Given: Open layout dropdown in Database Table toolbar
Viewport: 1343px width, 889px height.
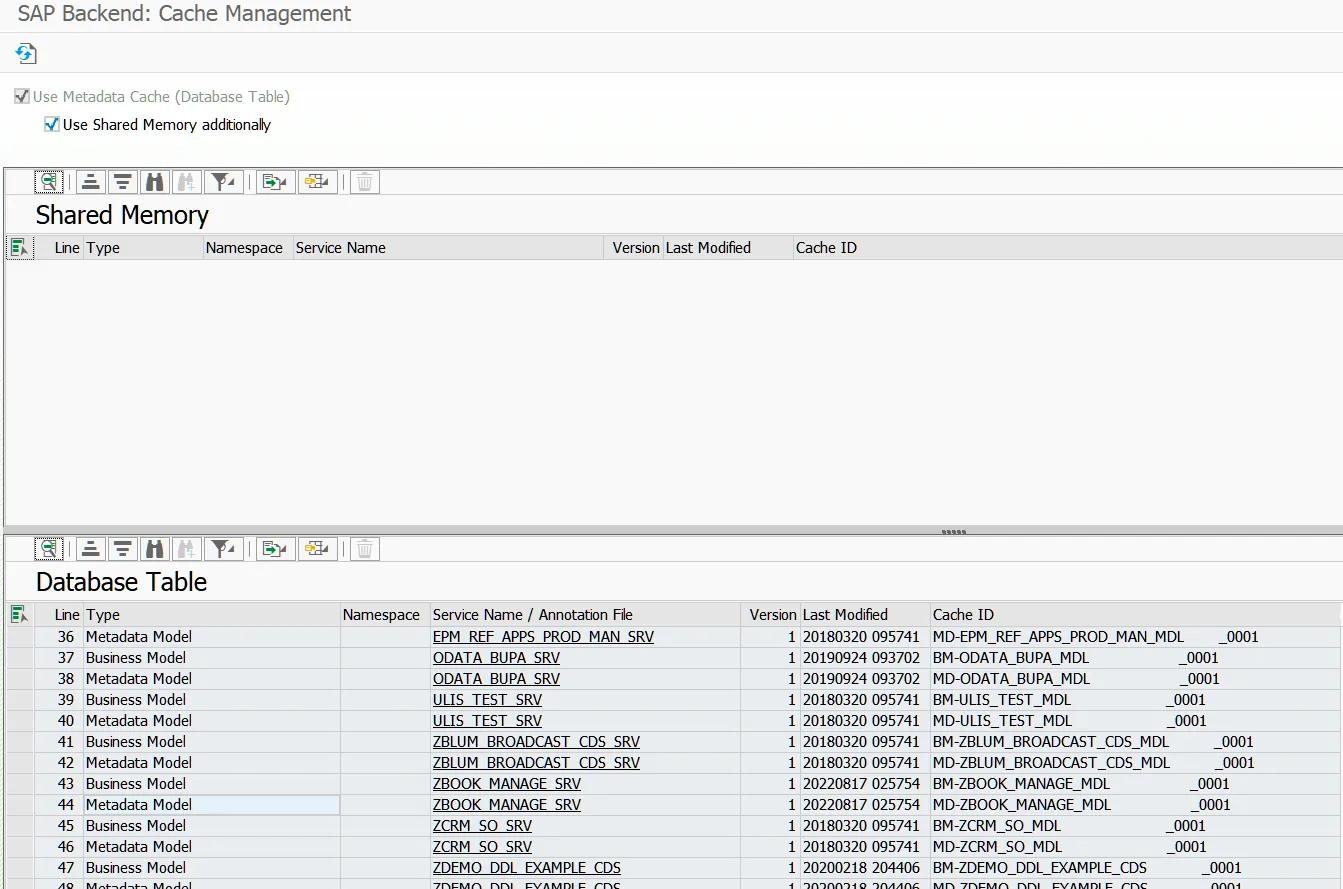Looking at the screenshot, I should [318, 549].
